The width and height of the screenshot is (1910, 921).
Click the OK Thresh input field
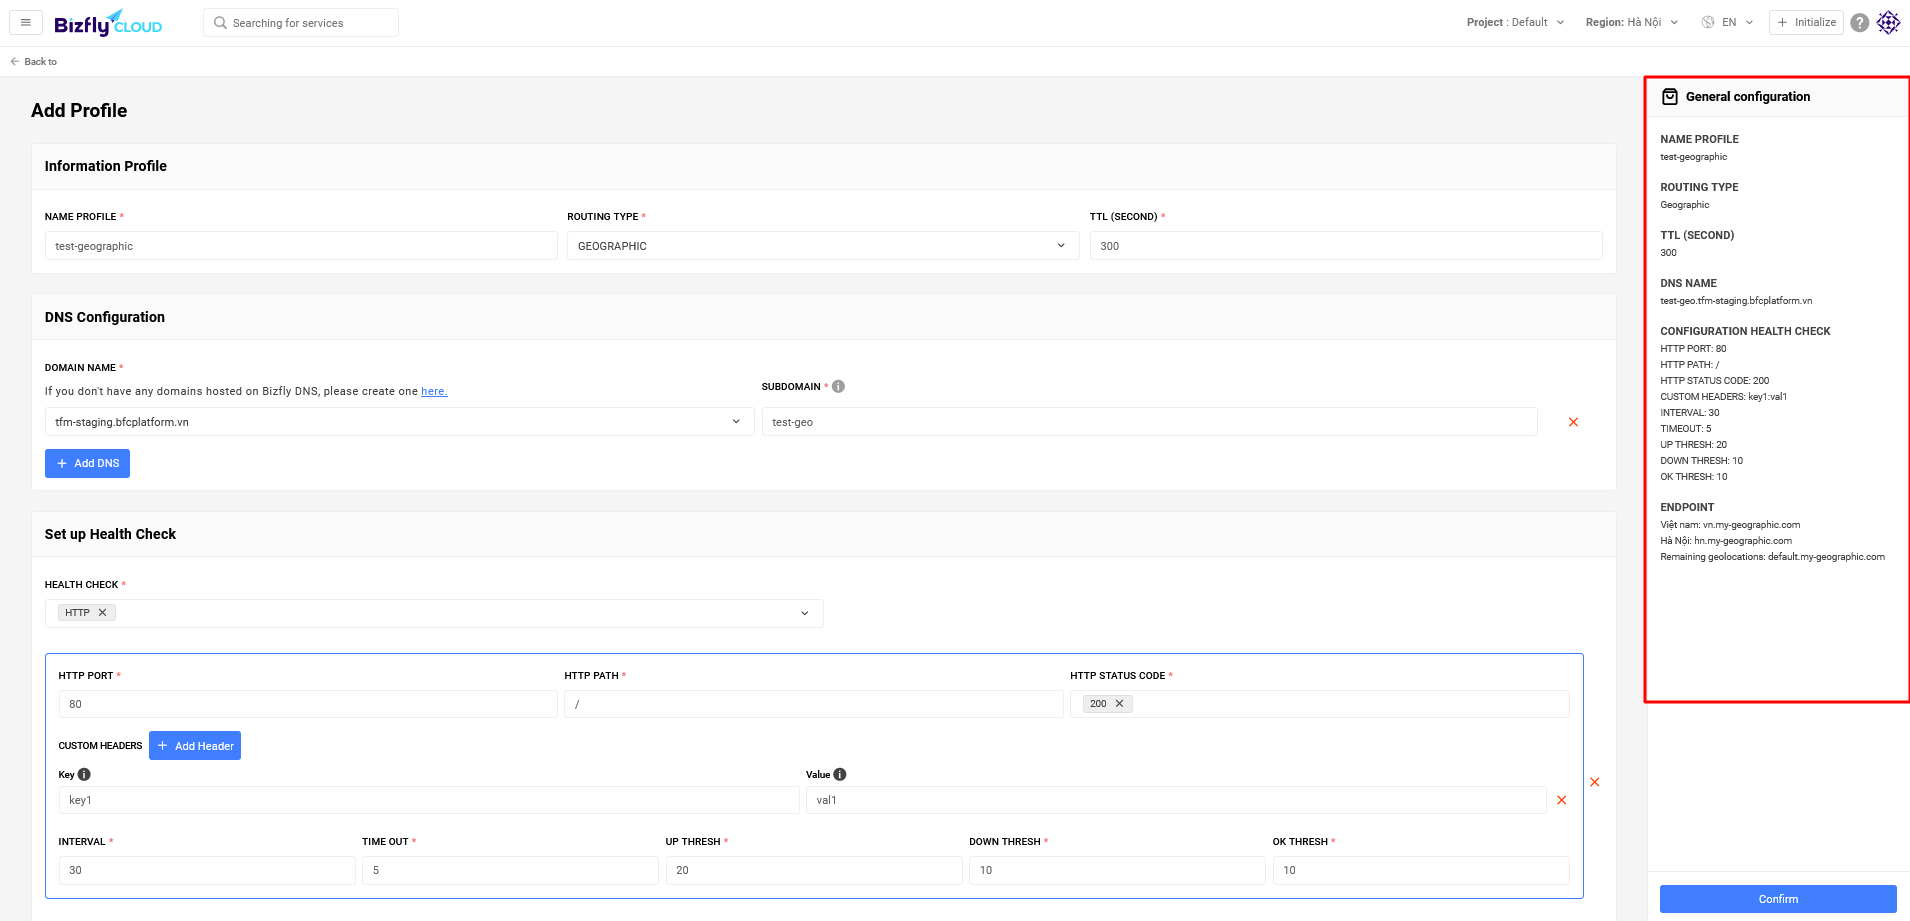tap(1421, 870)
